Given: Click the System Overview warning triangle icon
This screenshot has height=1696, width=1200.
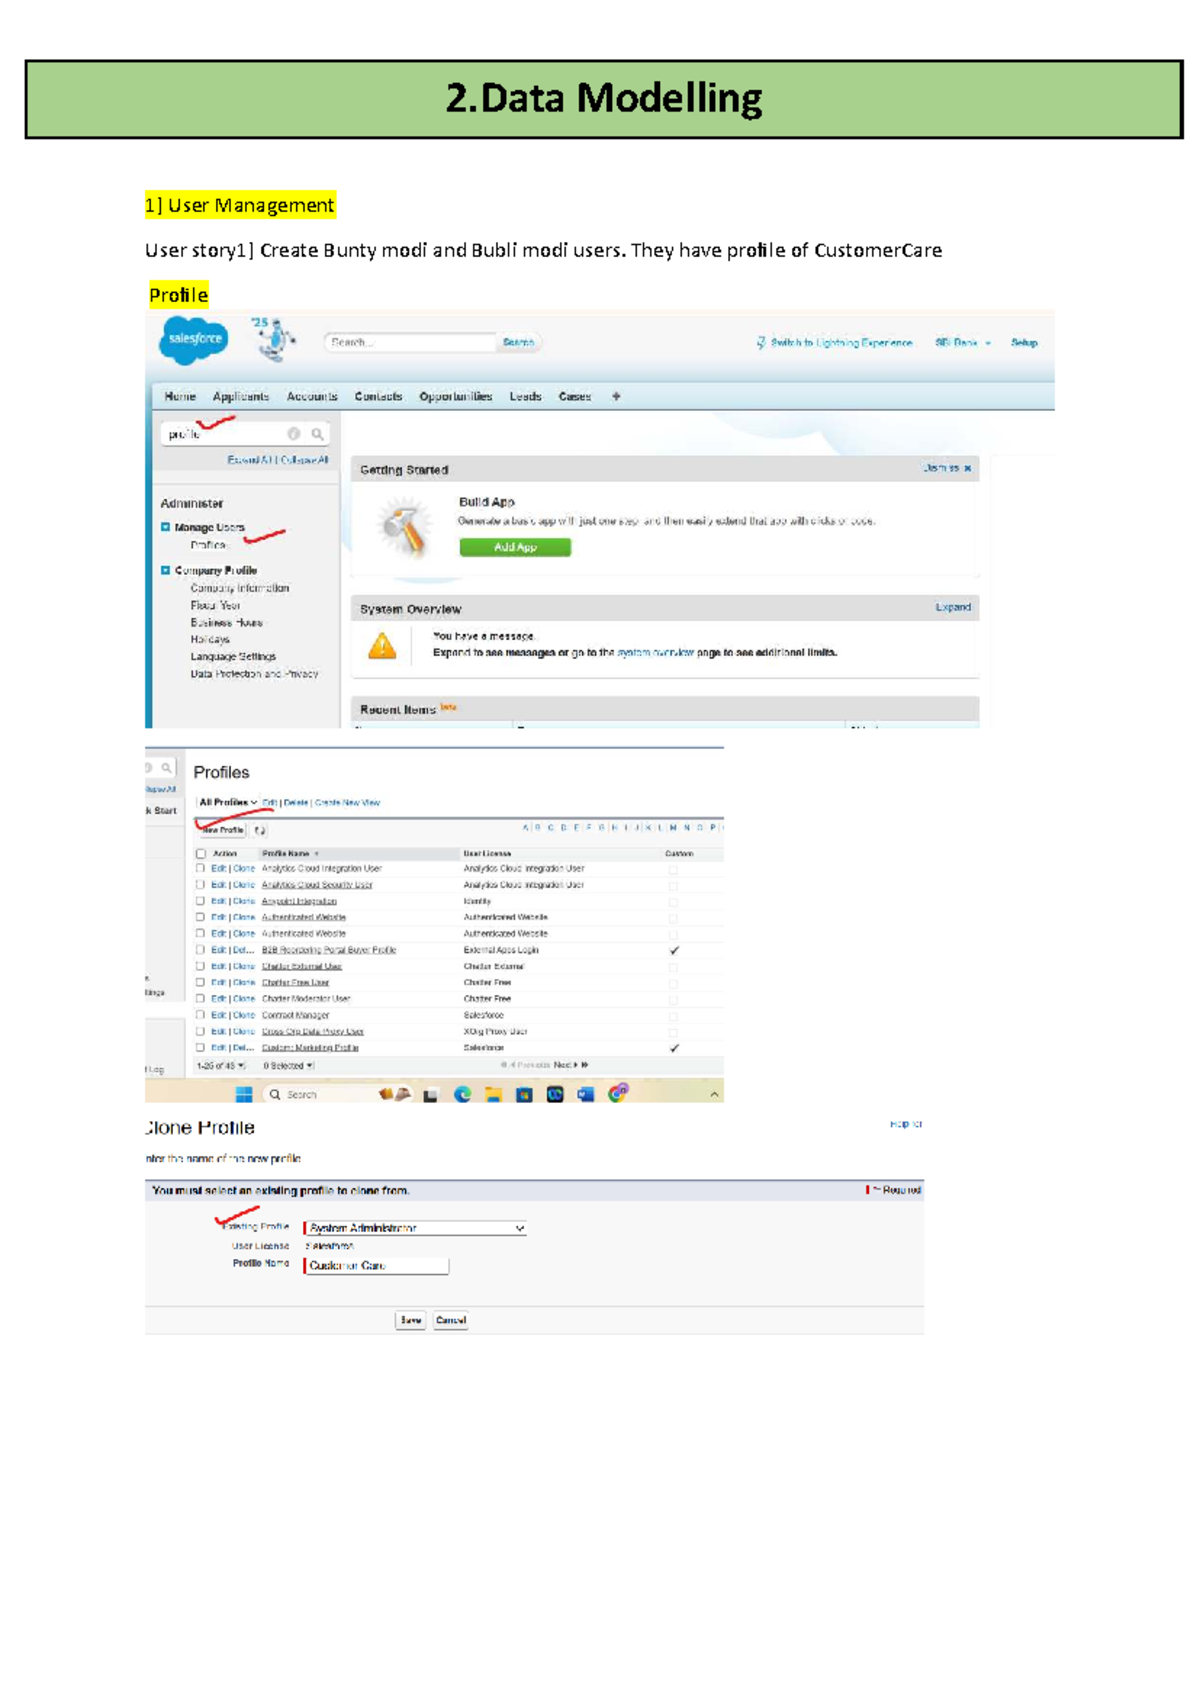Looking at the screenshot, I should click(382, 646).
